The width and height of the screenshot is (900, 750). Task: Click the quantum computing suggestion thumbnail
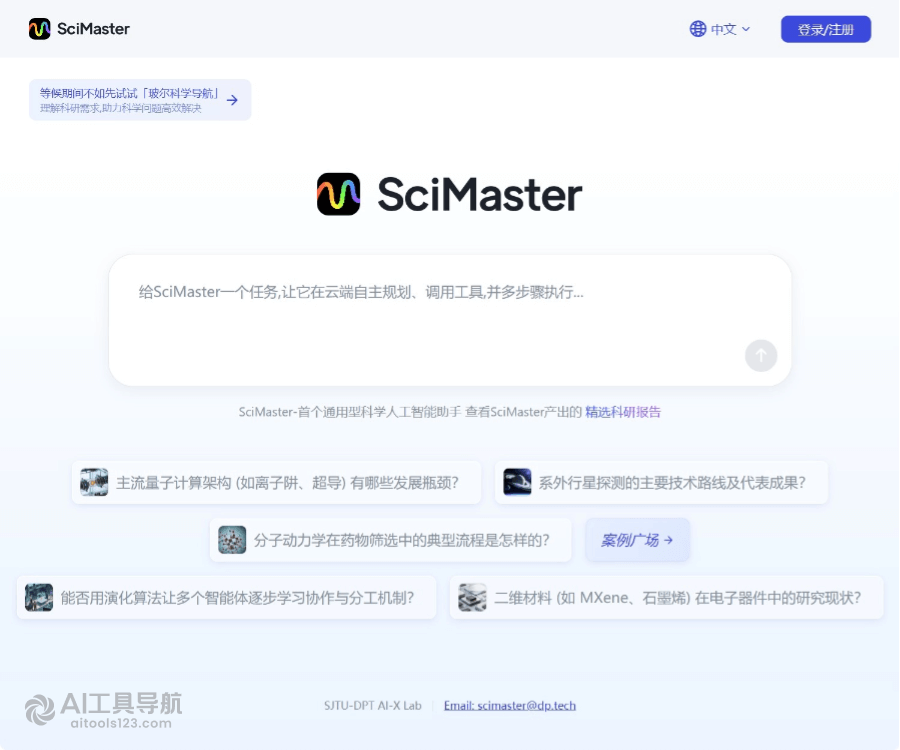(94, 482)
